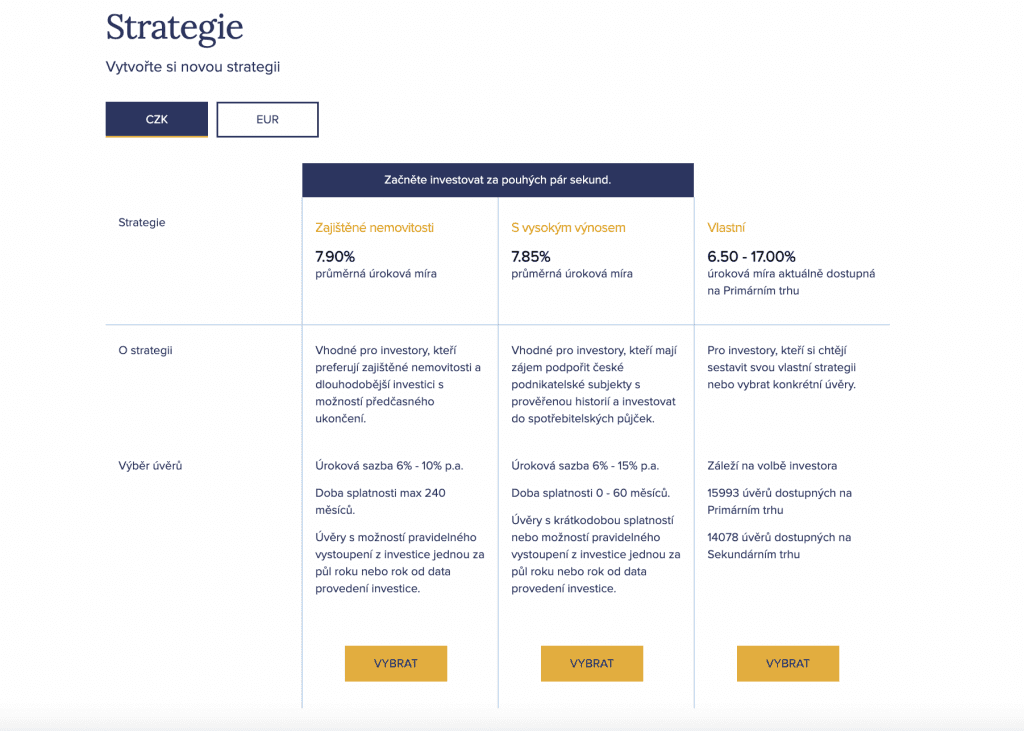
Task: Click the 7.85% average interest rate
Action: (531, 256)
